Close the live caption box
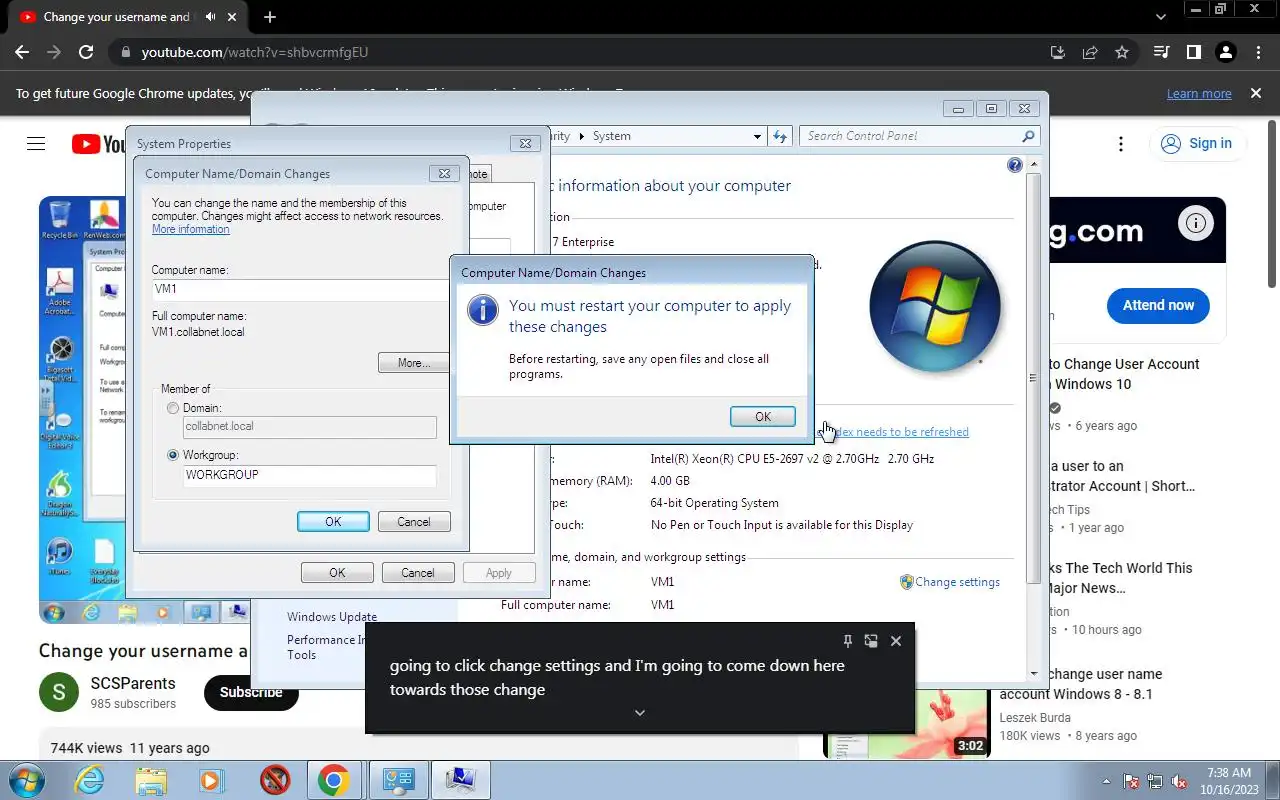Viewport: 1280px width, 800px height. click(896, 641)
